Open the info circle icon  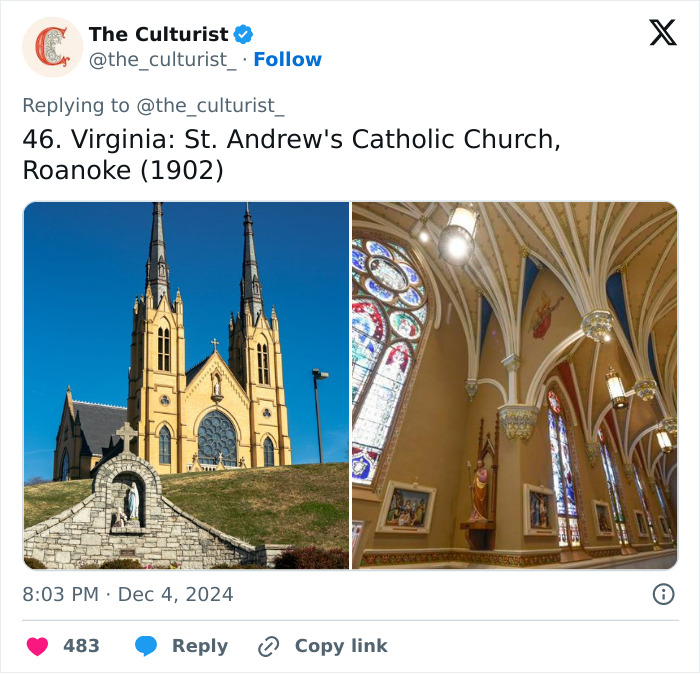point(663,594)
